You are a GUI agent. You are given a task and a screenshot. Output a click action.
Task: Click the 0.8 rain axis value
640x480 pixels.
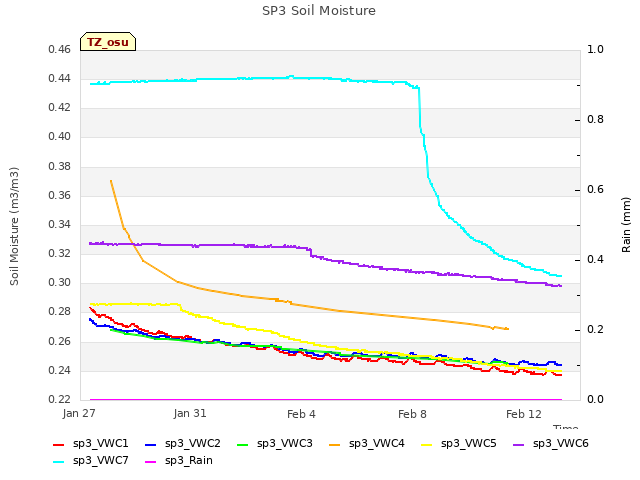coord(595,120)
